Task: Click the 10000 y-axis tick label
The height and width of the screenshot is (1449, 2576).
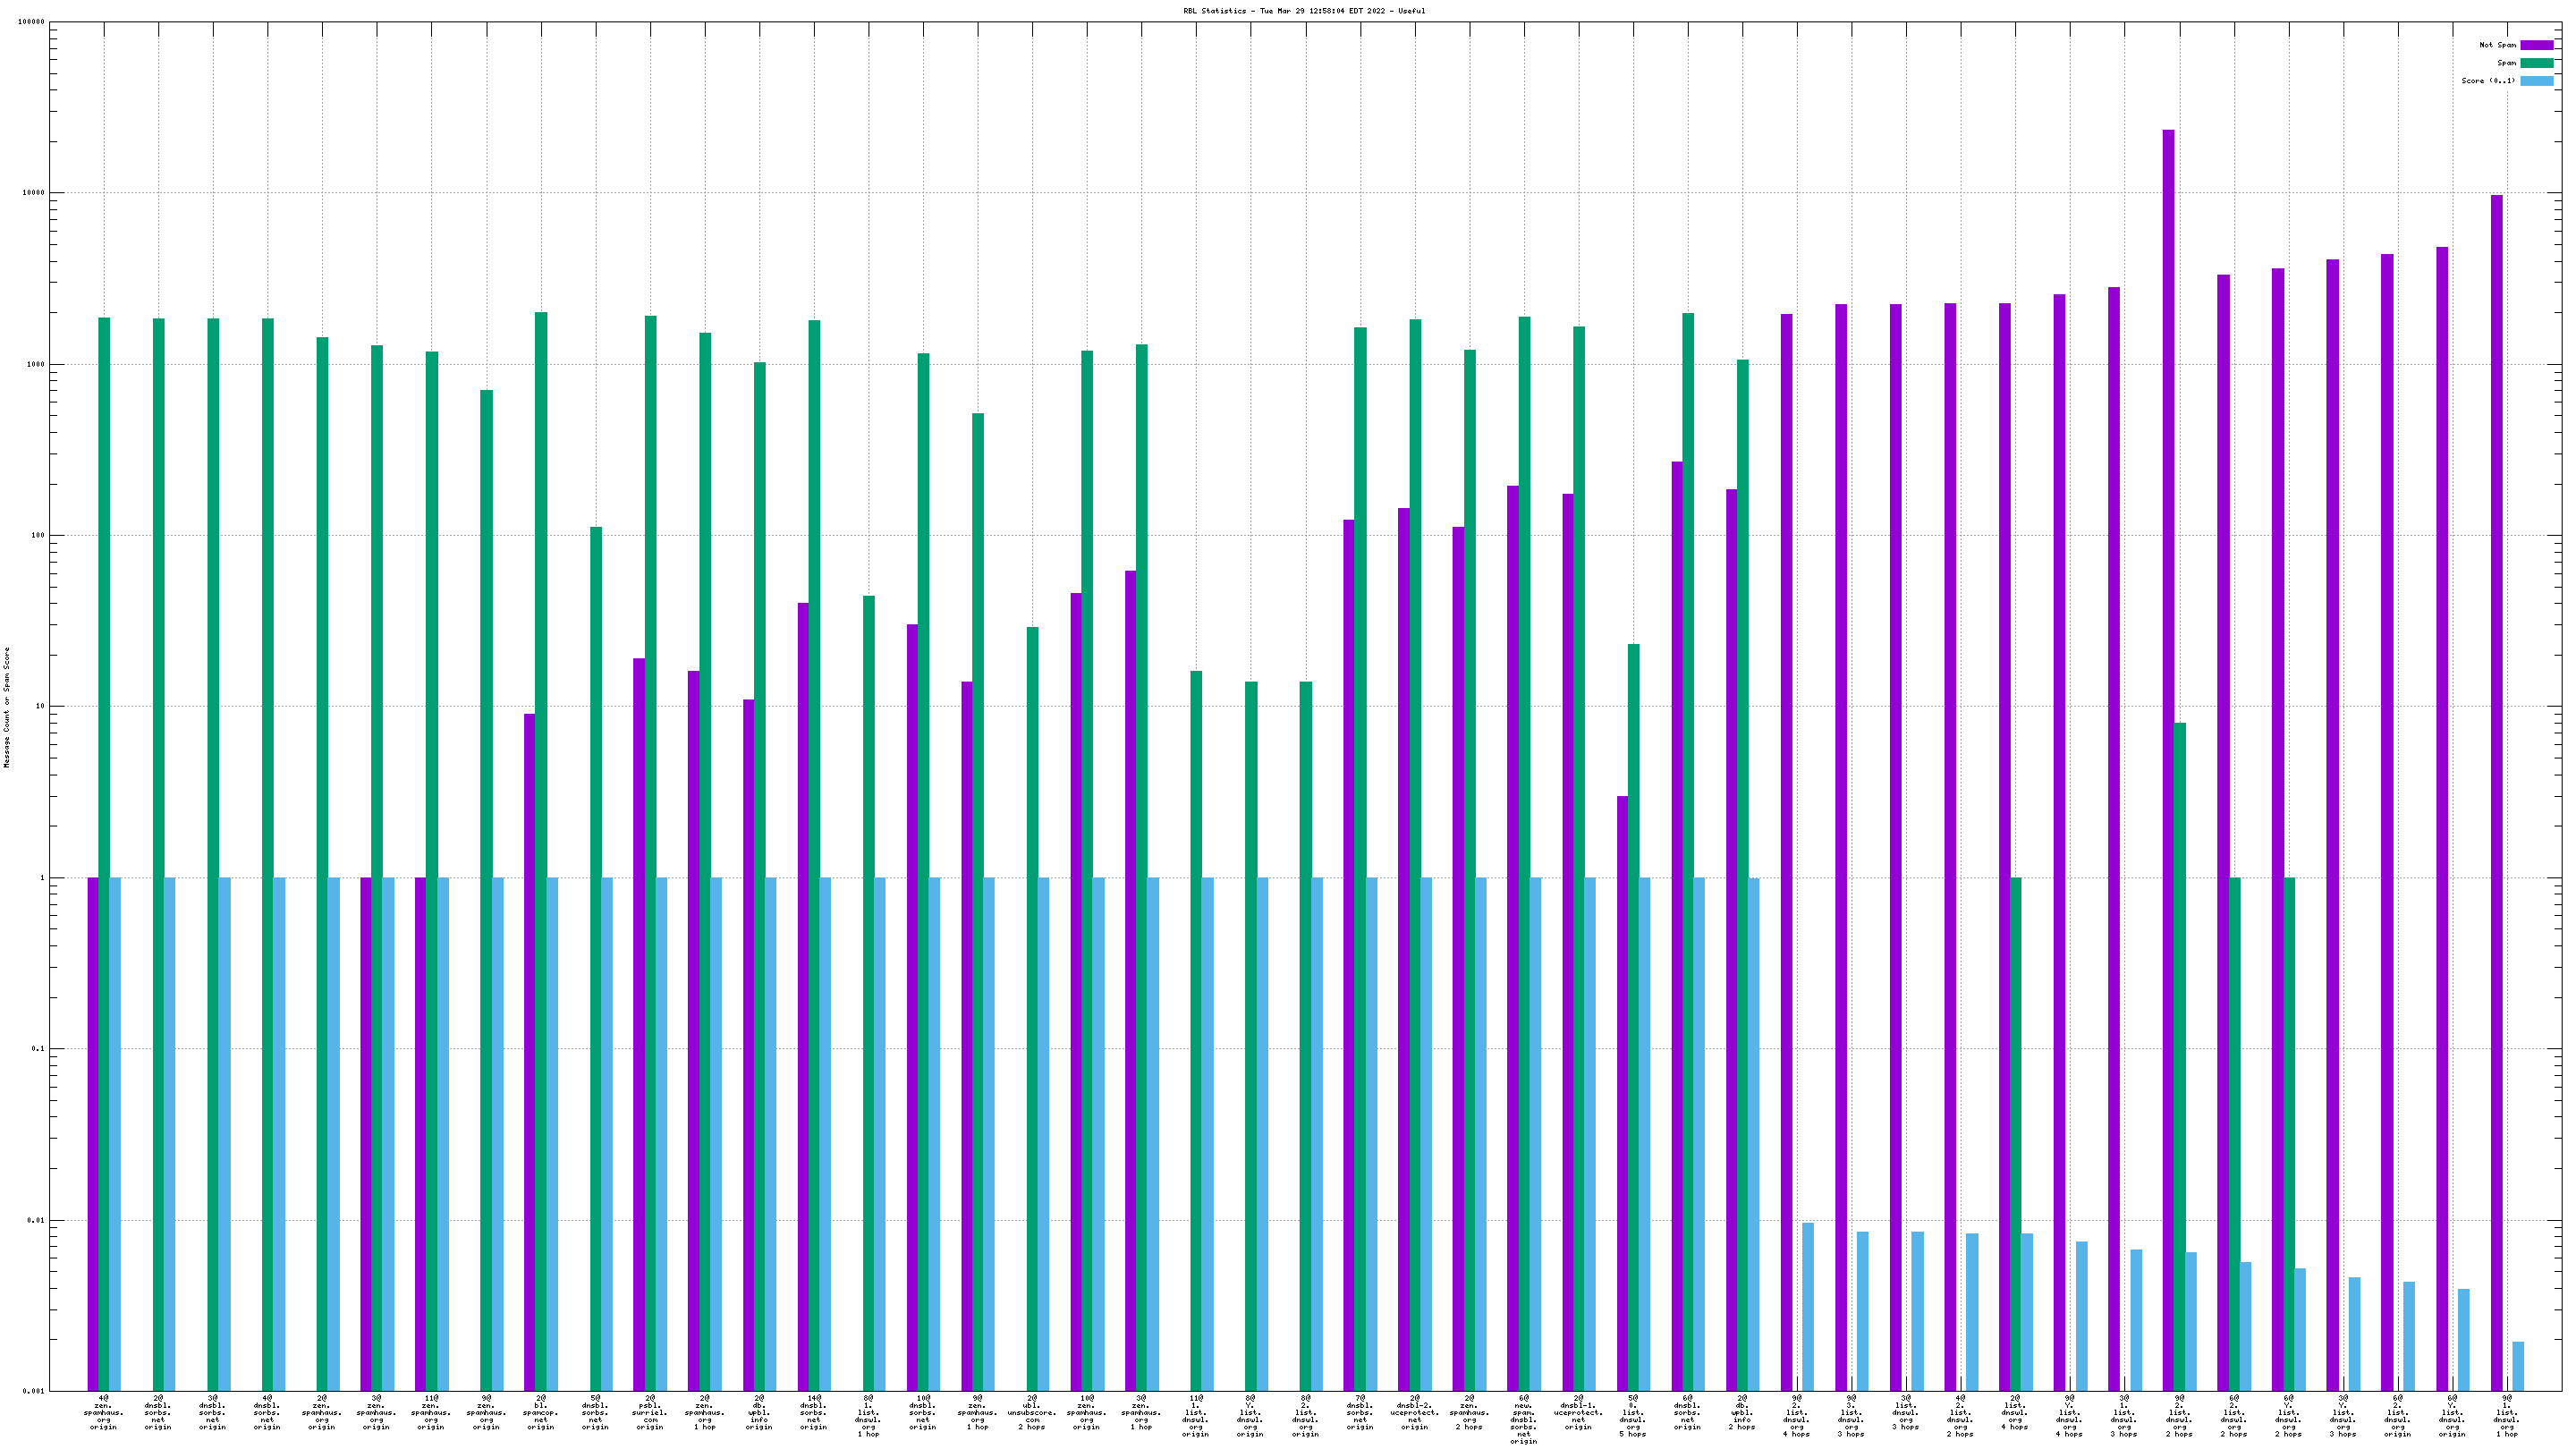Action: pyautogui.click(x=33, y=193)
